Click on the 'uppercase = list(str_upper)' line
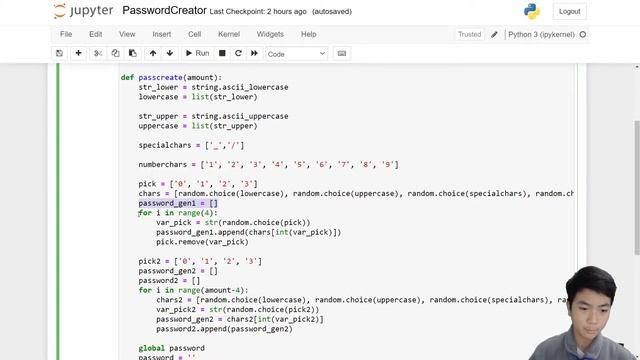Screen dimensions: 640x360 tap(198, 126)
